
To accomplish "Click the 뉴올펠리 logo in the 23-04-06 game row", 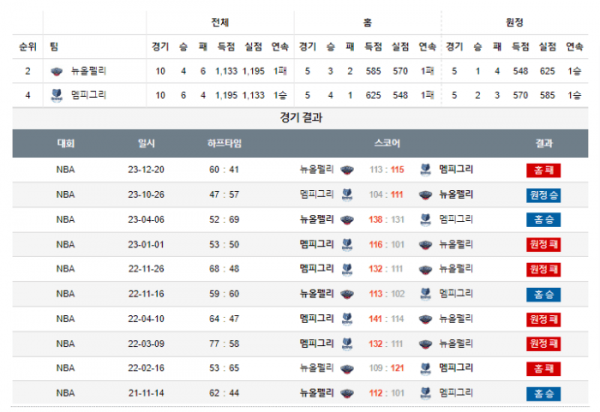I will [347, 220].
